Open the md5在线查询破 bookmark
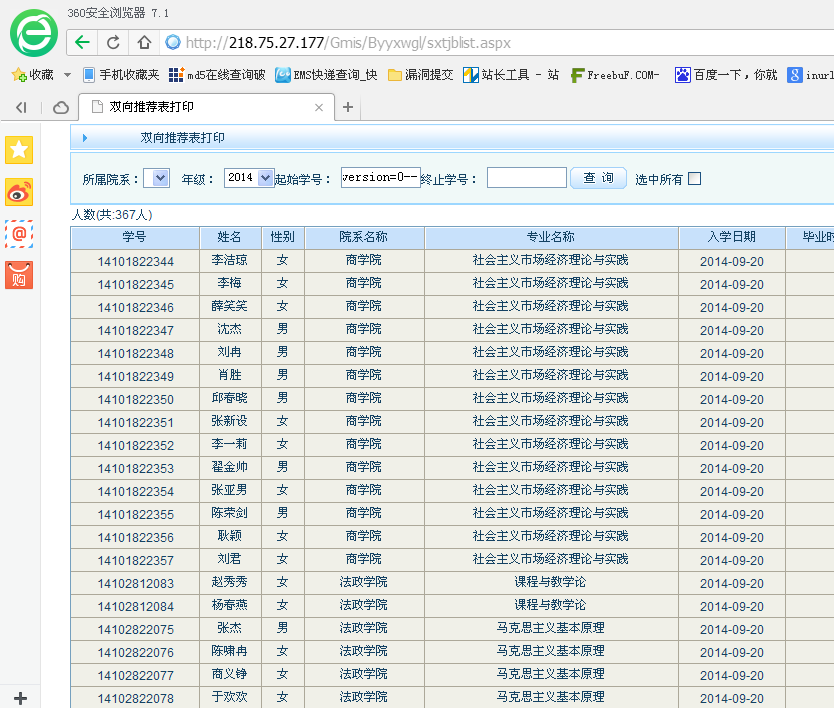The width and height of the screenshot is (834, 708). (217, 75)
